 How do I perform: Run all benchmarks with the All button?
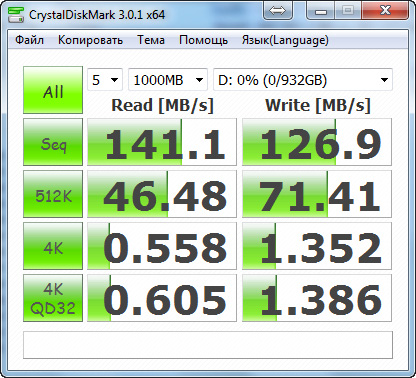[53, 90]
